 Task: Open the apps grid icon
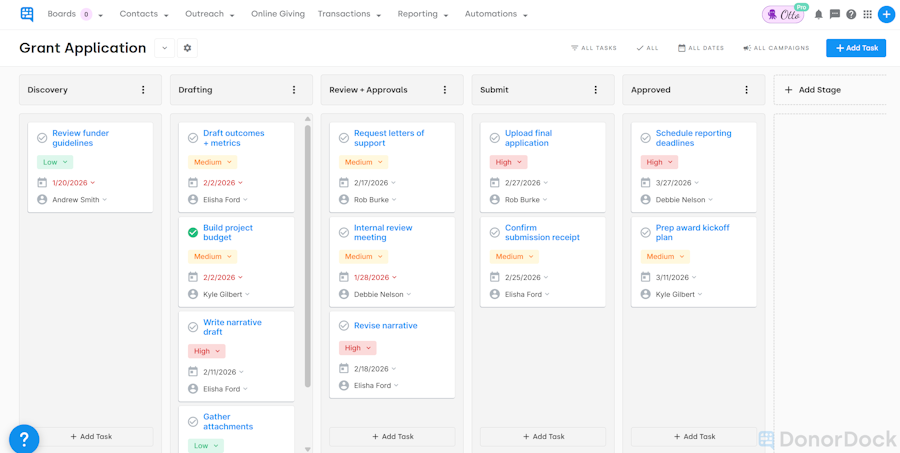pos(867,14)
